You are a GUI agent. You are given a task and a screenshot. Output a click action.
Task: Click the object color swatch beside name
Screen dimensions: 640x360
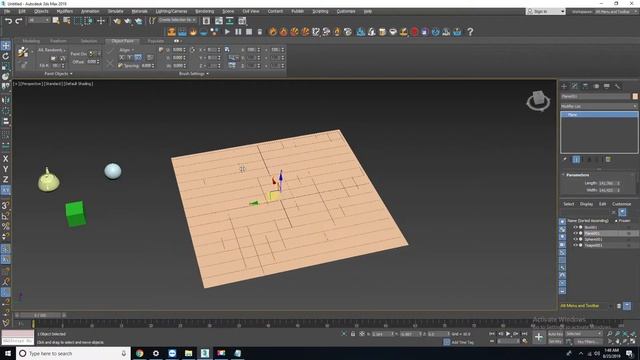[x=635, y=96]
